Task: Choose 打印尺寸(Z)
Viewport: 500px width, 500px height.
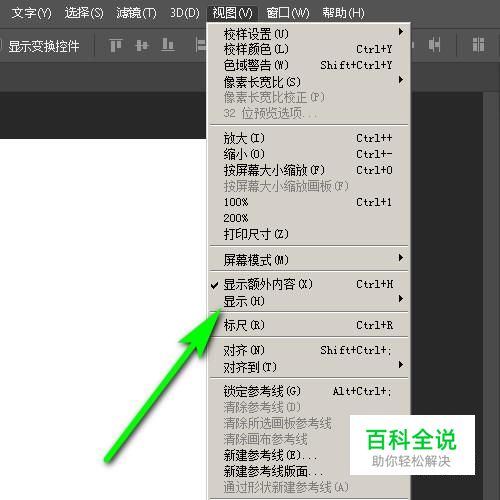Action: click(309, 234)
